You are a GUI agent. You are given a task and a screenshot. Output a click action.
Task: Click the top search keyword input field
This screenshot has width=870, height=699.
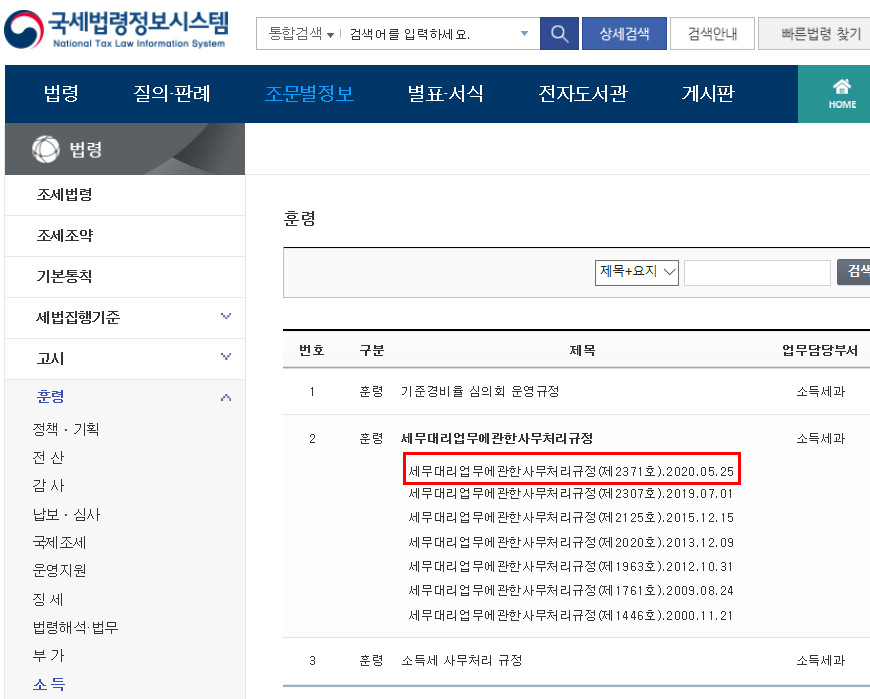click(431, 34)
